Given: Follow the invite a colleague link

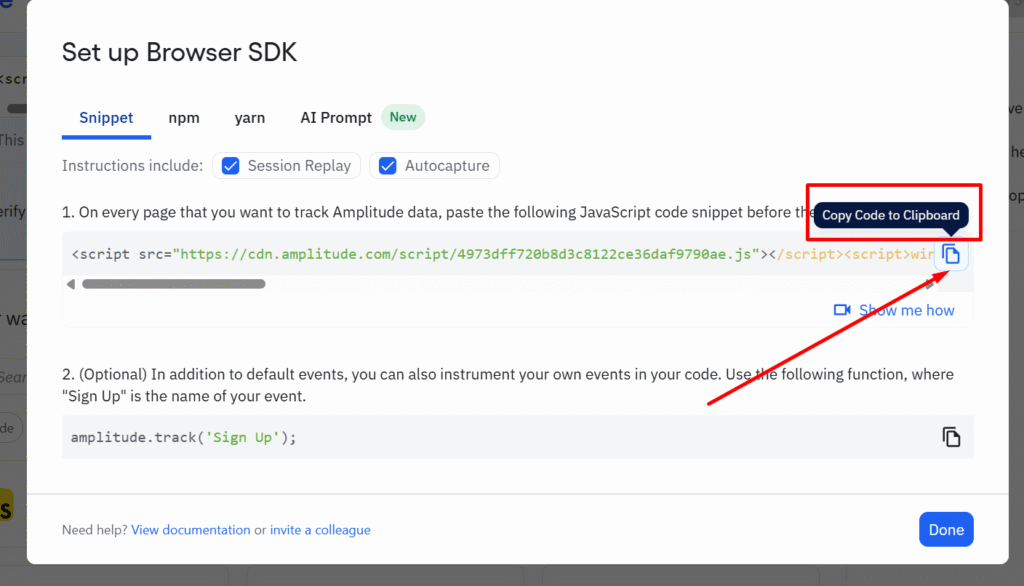Looking at the screenshot, I should point(320,530).
